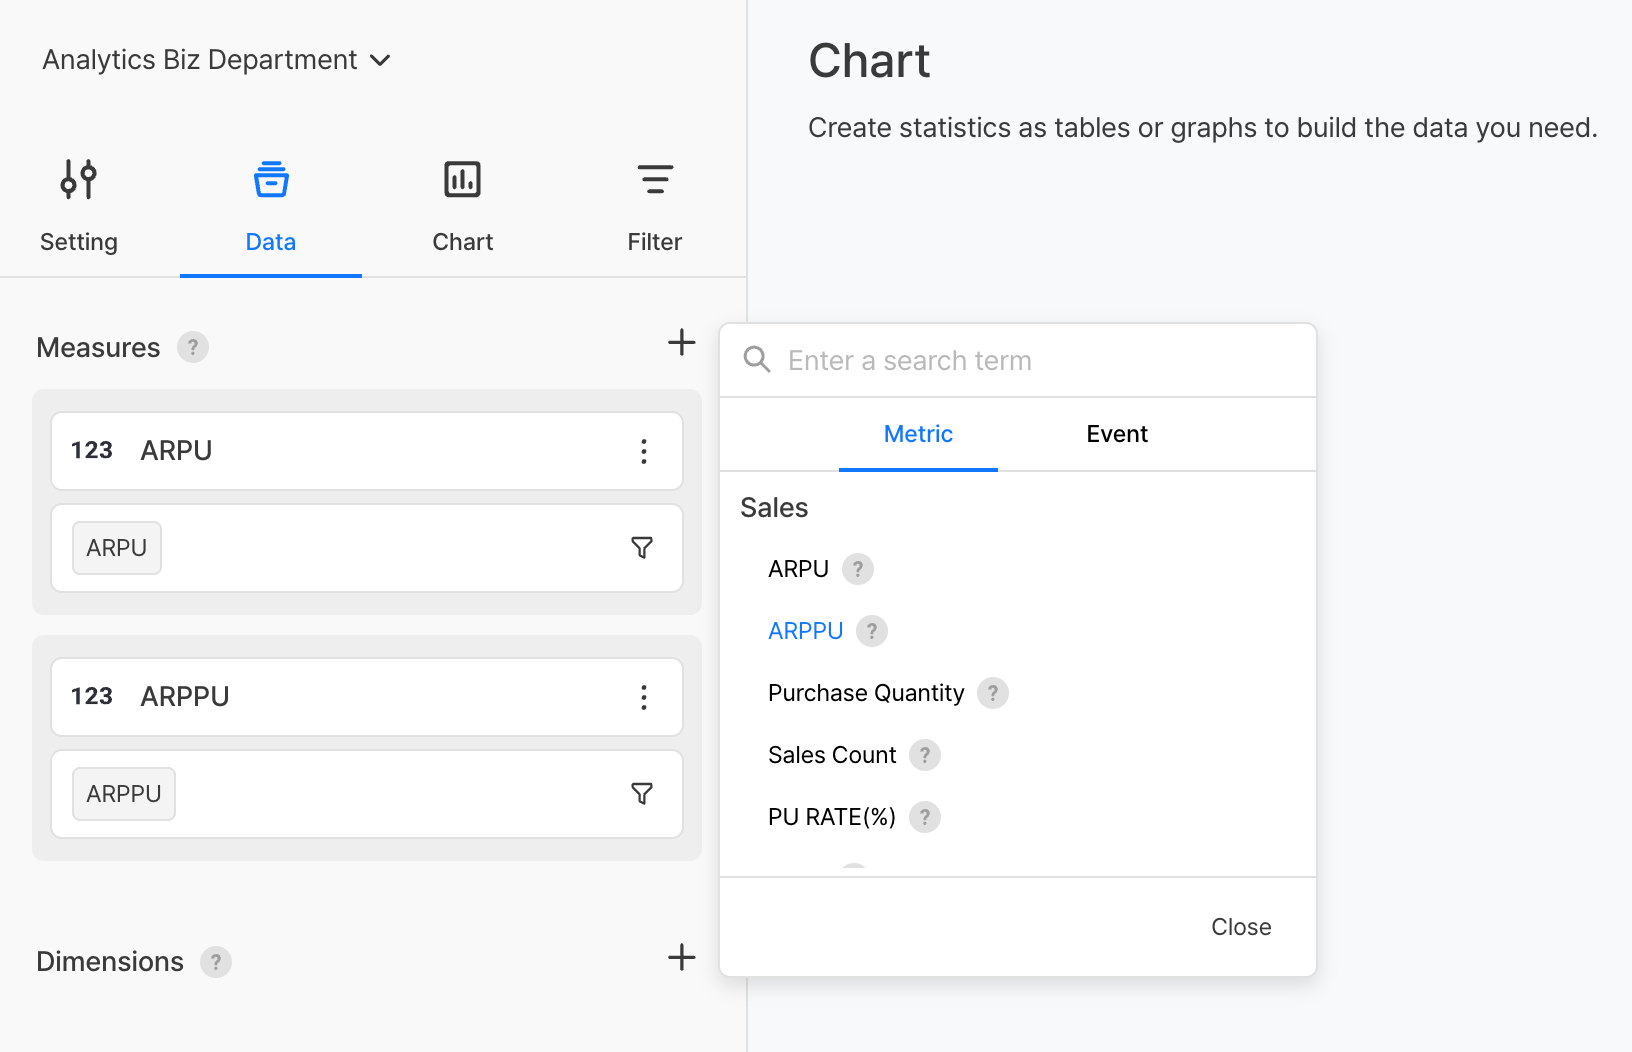Viewport: 1632px width, 1052px height.
Task: Open the Setting tab sliders icon
Action: point(78,180)
